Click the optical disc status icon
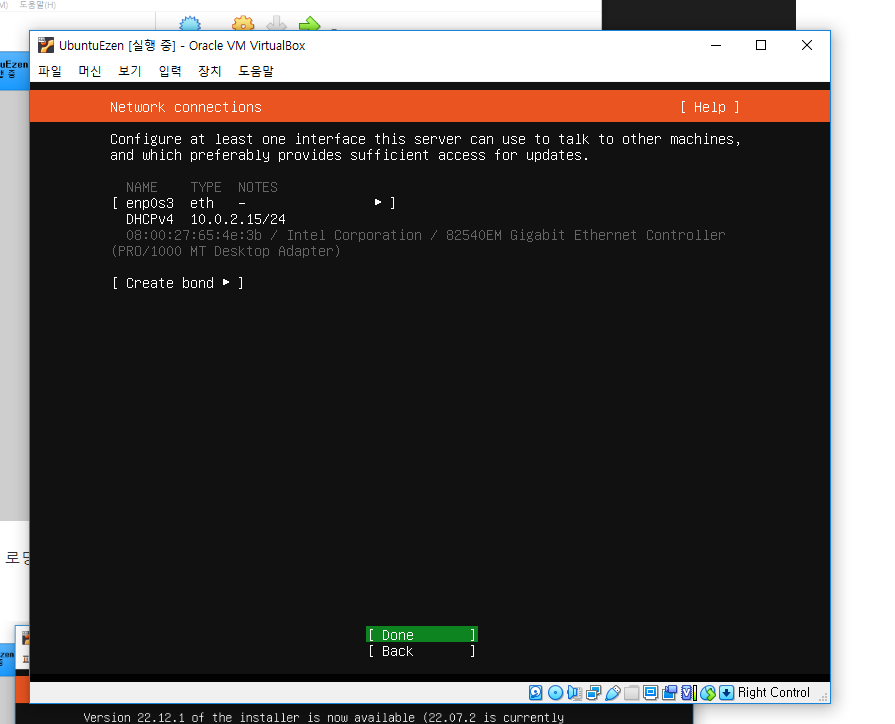The image size is (895, 724). click(555, 693)
